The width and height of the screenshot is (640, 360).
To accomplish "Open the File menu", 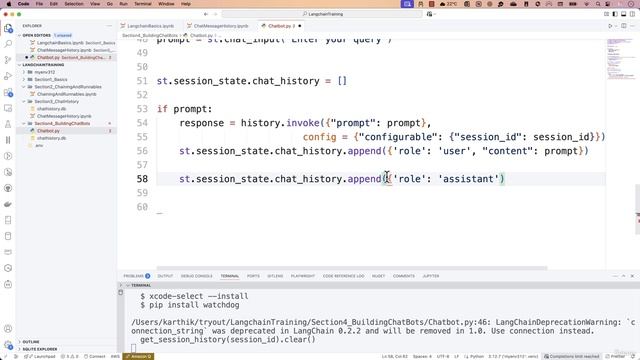I will coord(39,4).
